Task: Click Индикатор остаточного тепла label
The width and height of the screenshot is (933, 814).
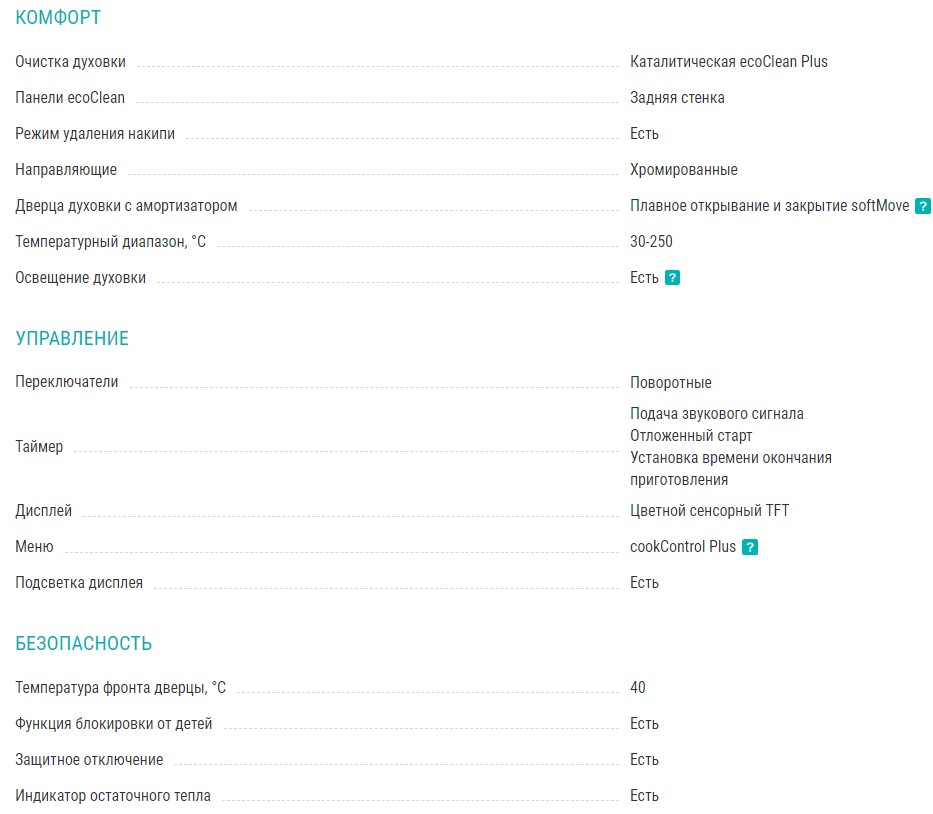Action: tap(113, 796)
